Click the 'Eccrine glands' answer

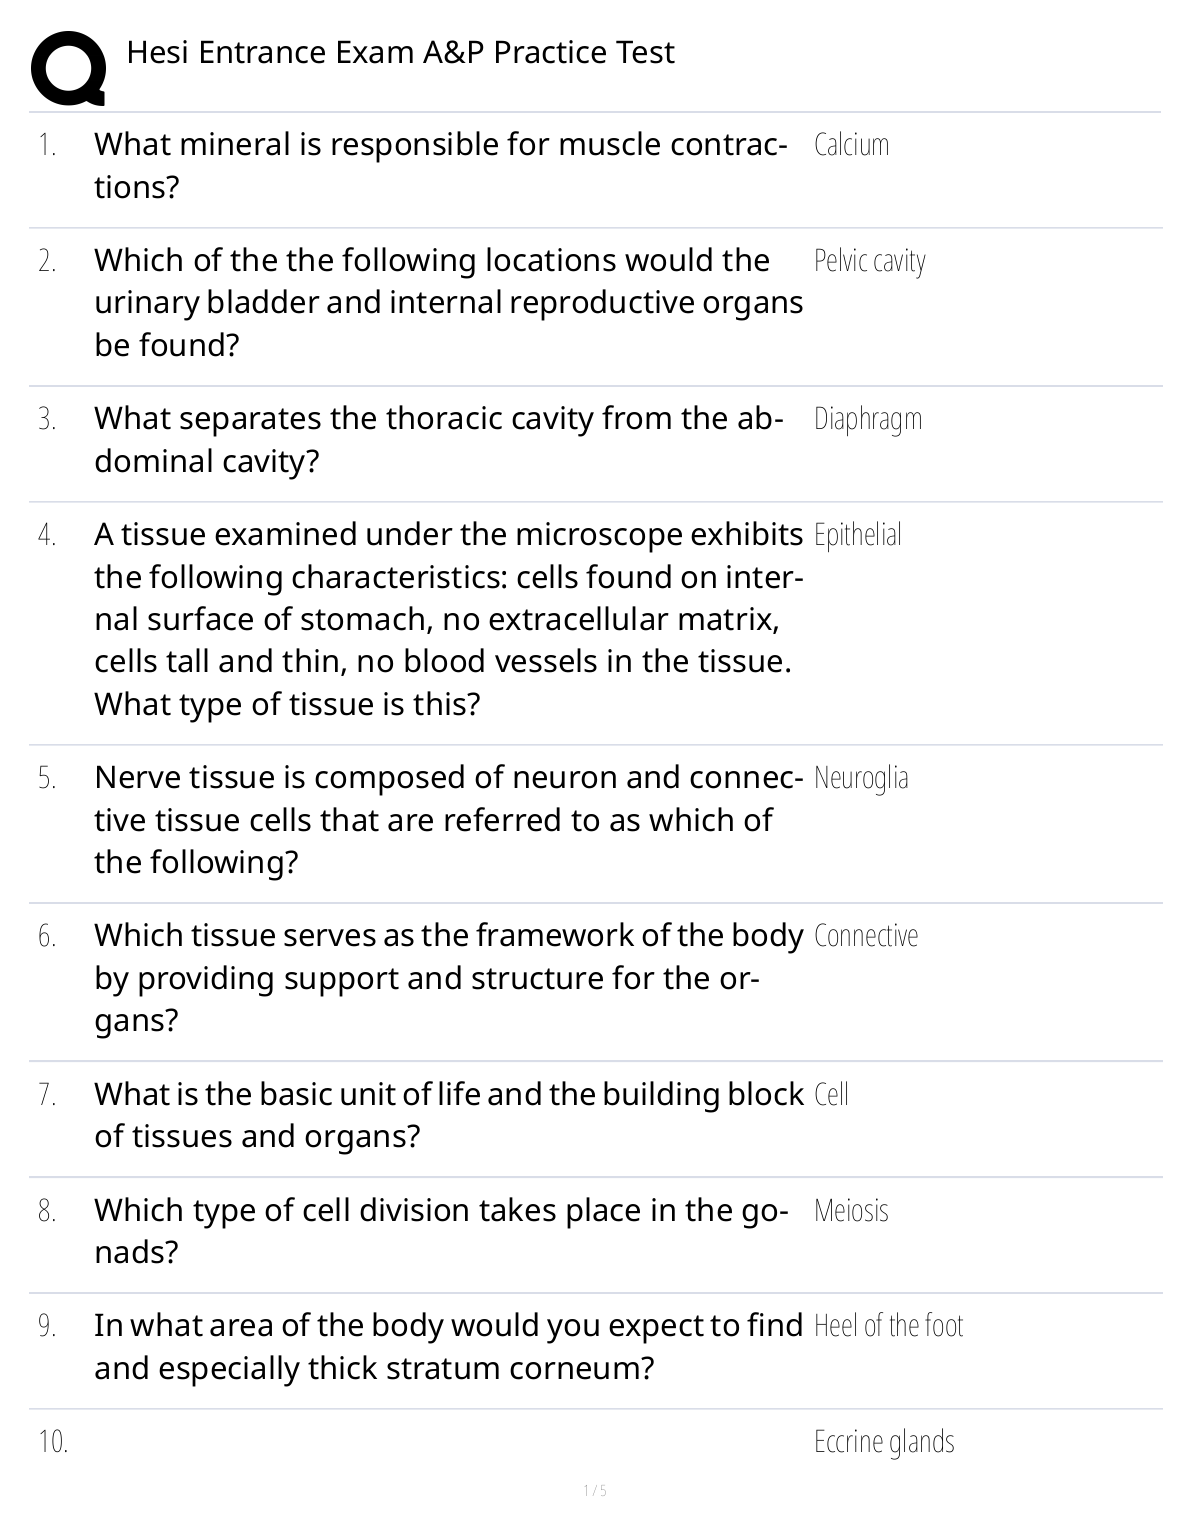click(884, 1442)
